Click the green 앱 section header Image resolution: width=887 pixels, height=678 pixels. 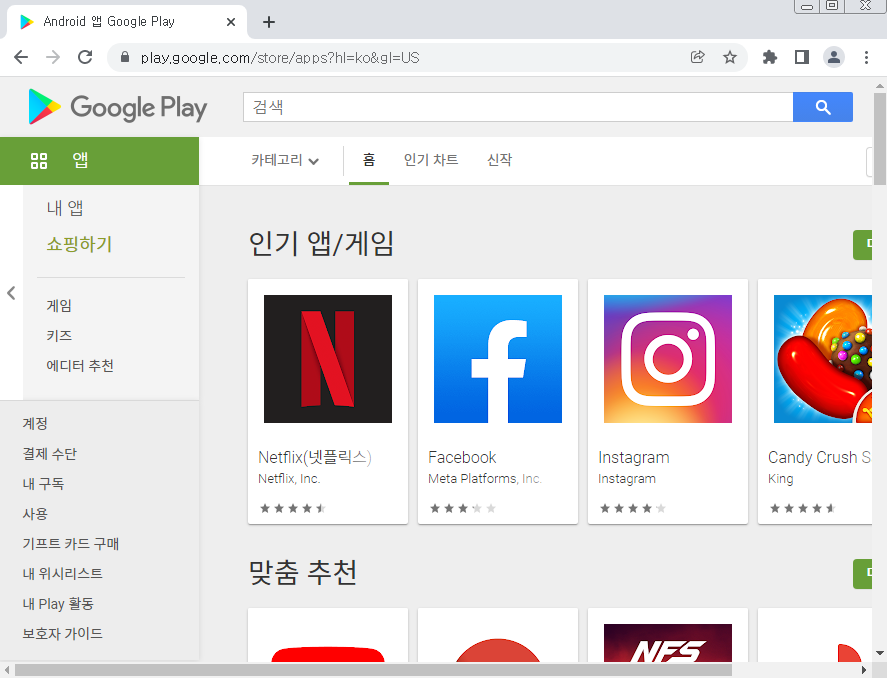[x=100, y=161]
